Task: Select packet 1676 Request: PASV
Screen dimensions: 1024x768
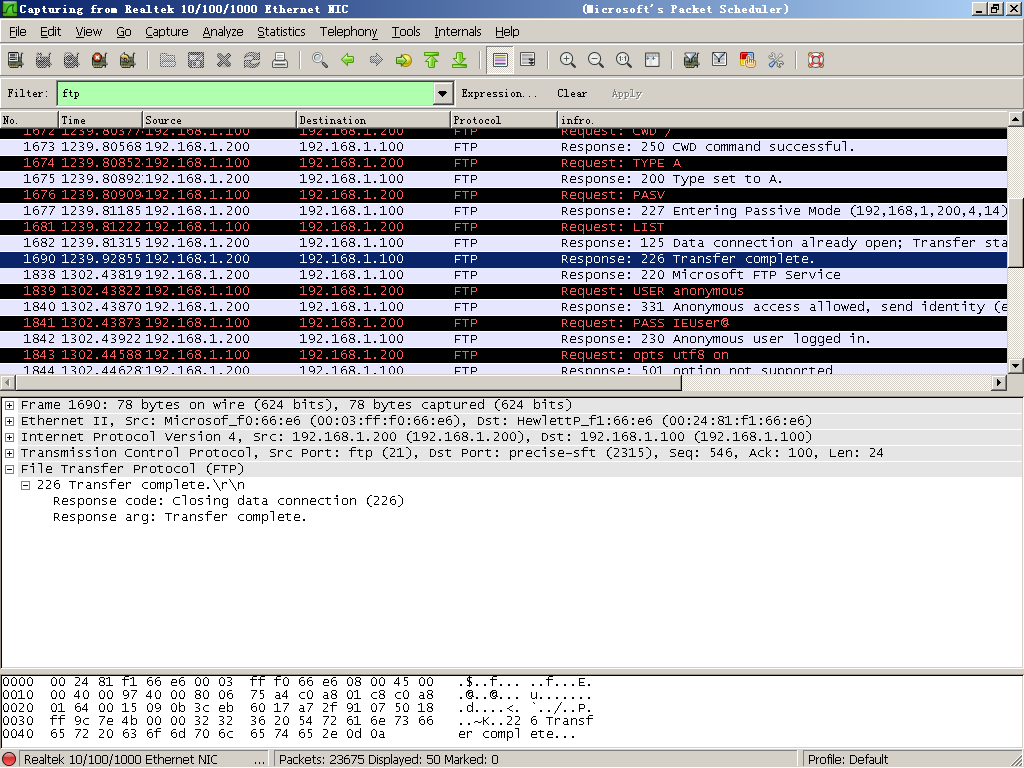Action: click(504, 195)
